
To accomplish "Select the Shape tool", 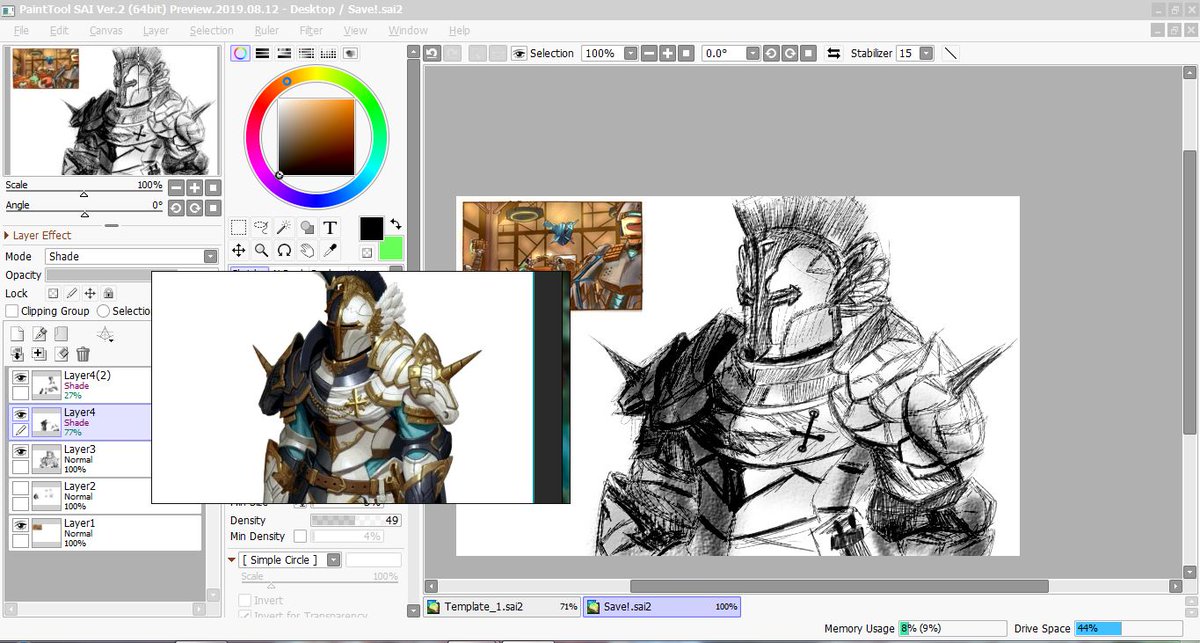I will (x=307, y=228).
